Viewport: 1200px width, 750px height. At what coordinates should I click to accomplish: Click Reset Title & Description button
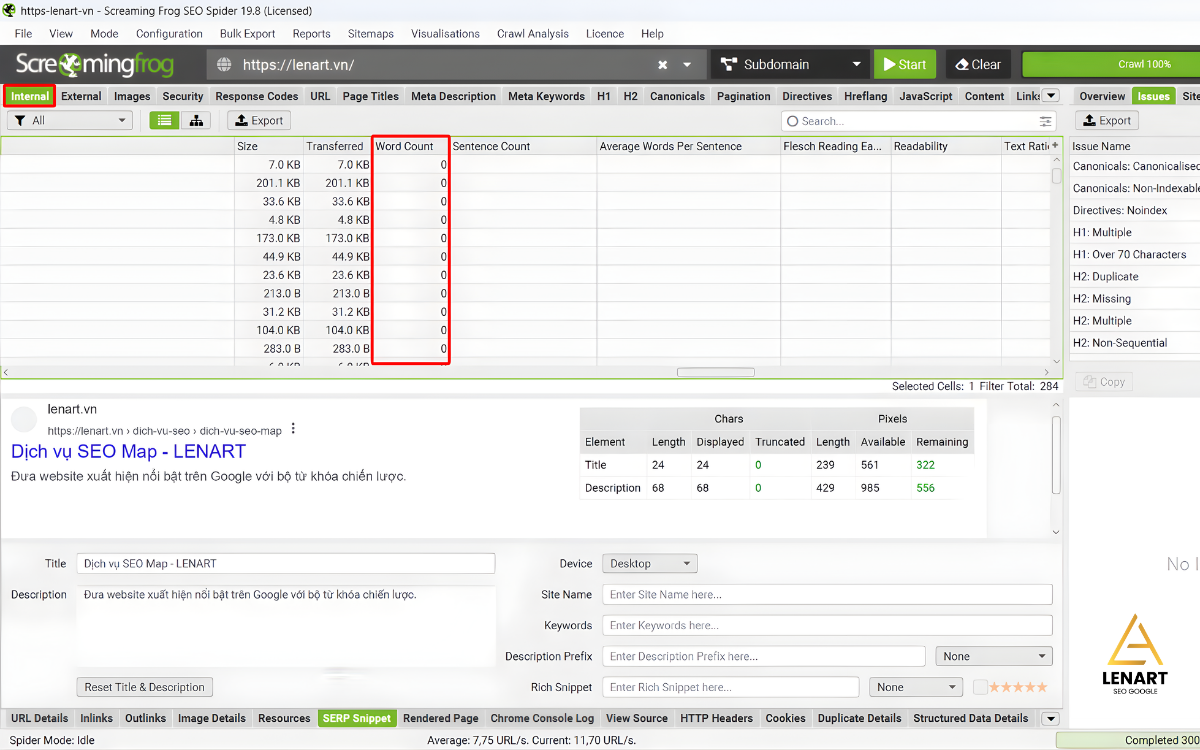pyautogui.click(x=145, y=687)
